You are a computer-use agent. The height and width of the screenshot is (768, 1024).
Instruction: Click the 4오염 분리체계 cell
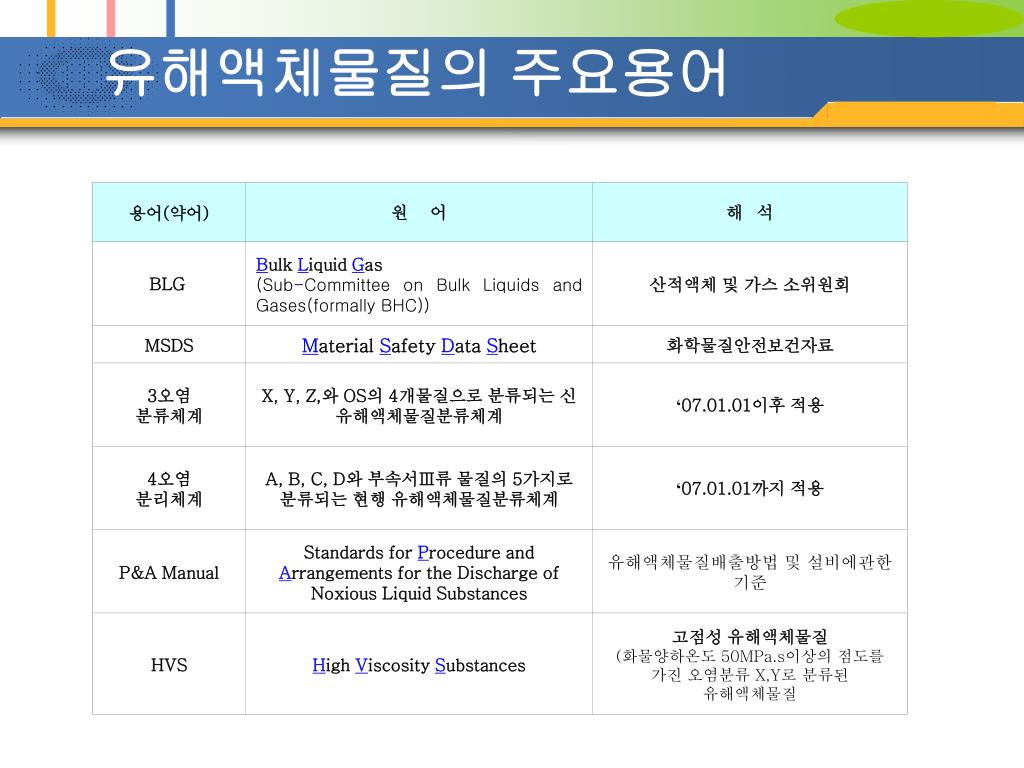169,488
